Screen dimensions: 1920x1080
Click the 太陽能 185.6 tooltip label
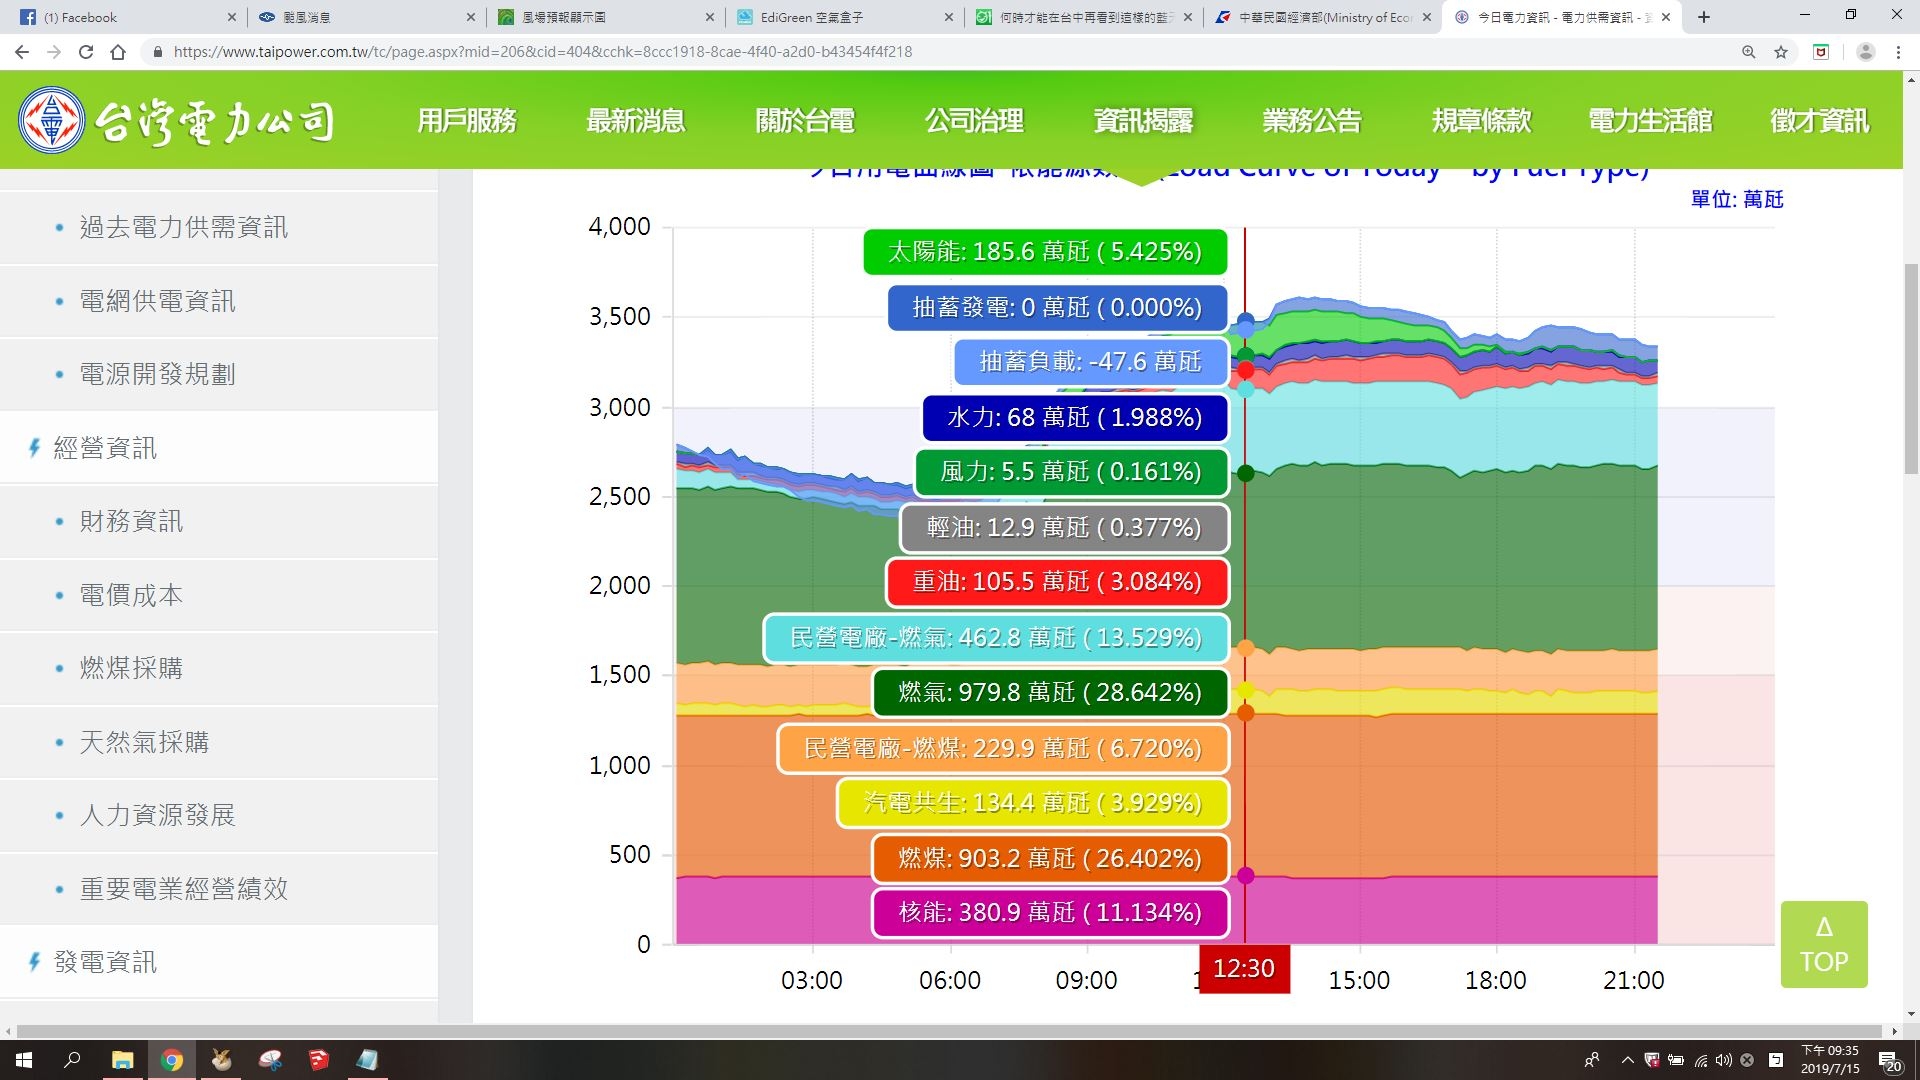tap(1045, 252)
